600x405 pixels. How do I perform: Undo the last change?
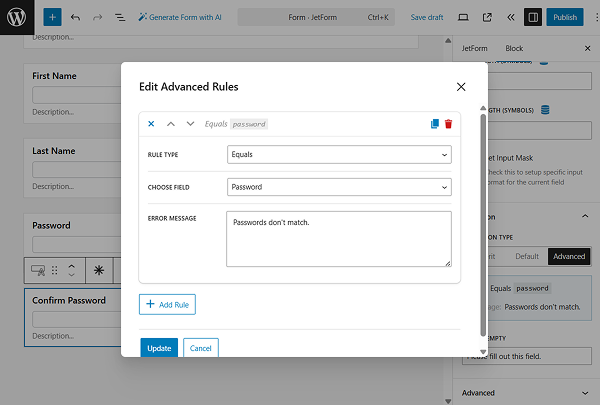pos(75,17)
